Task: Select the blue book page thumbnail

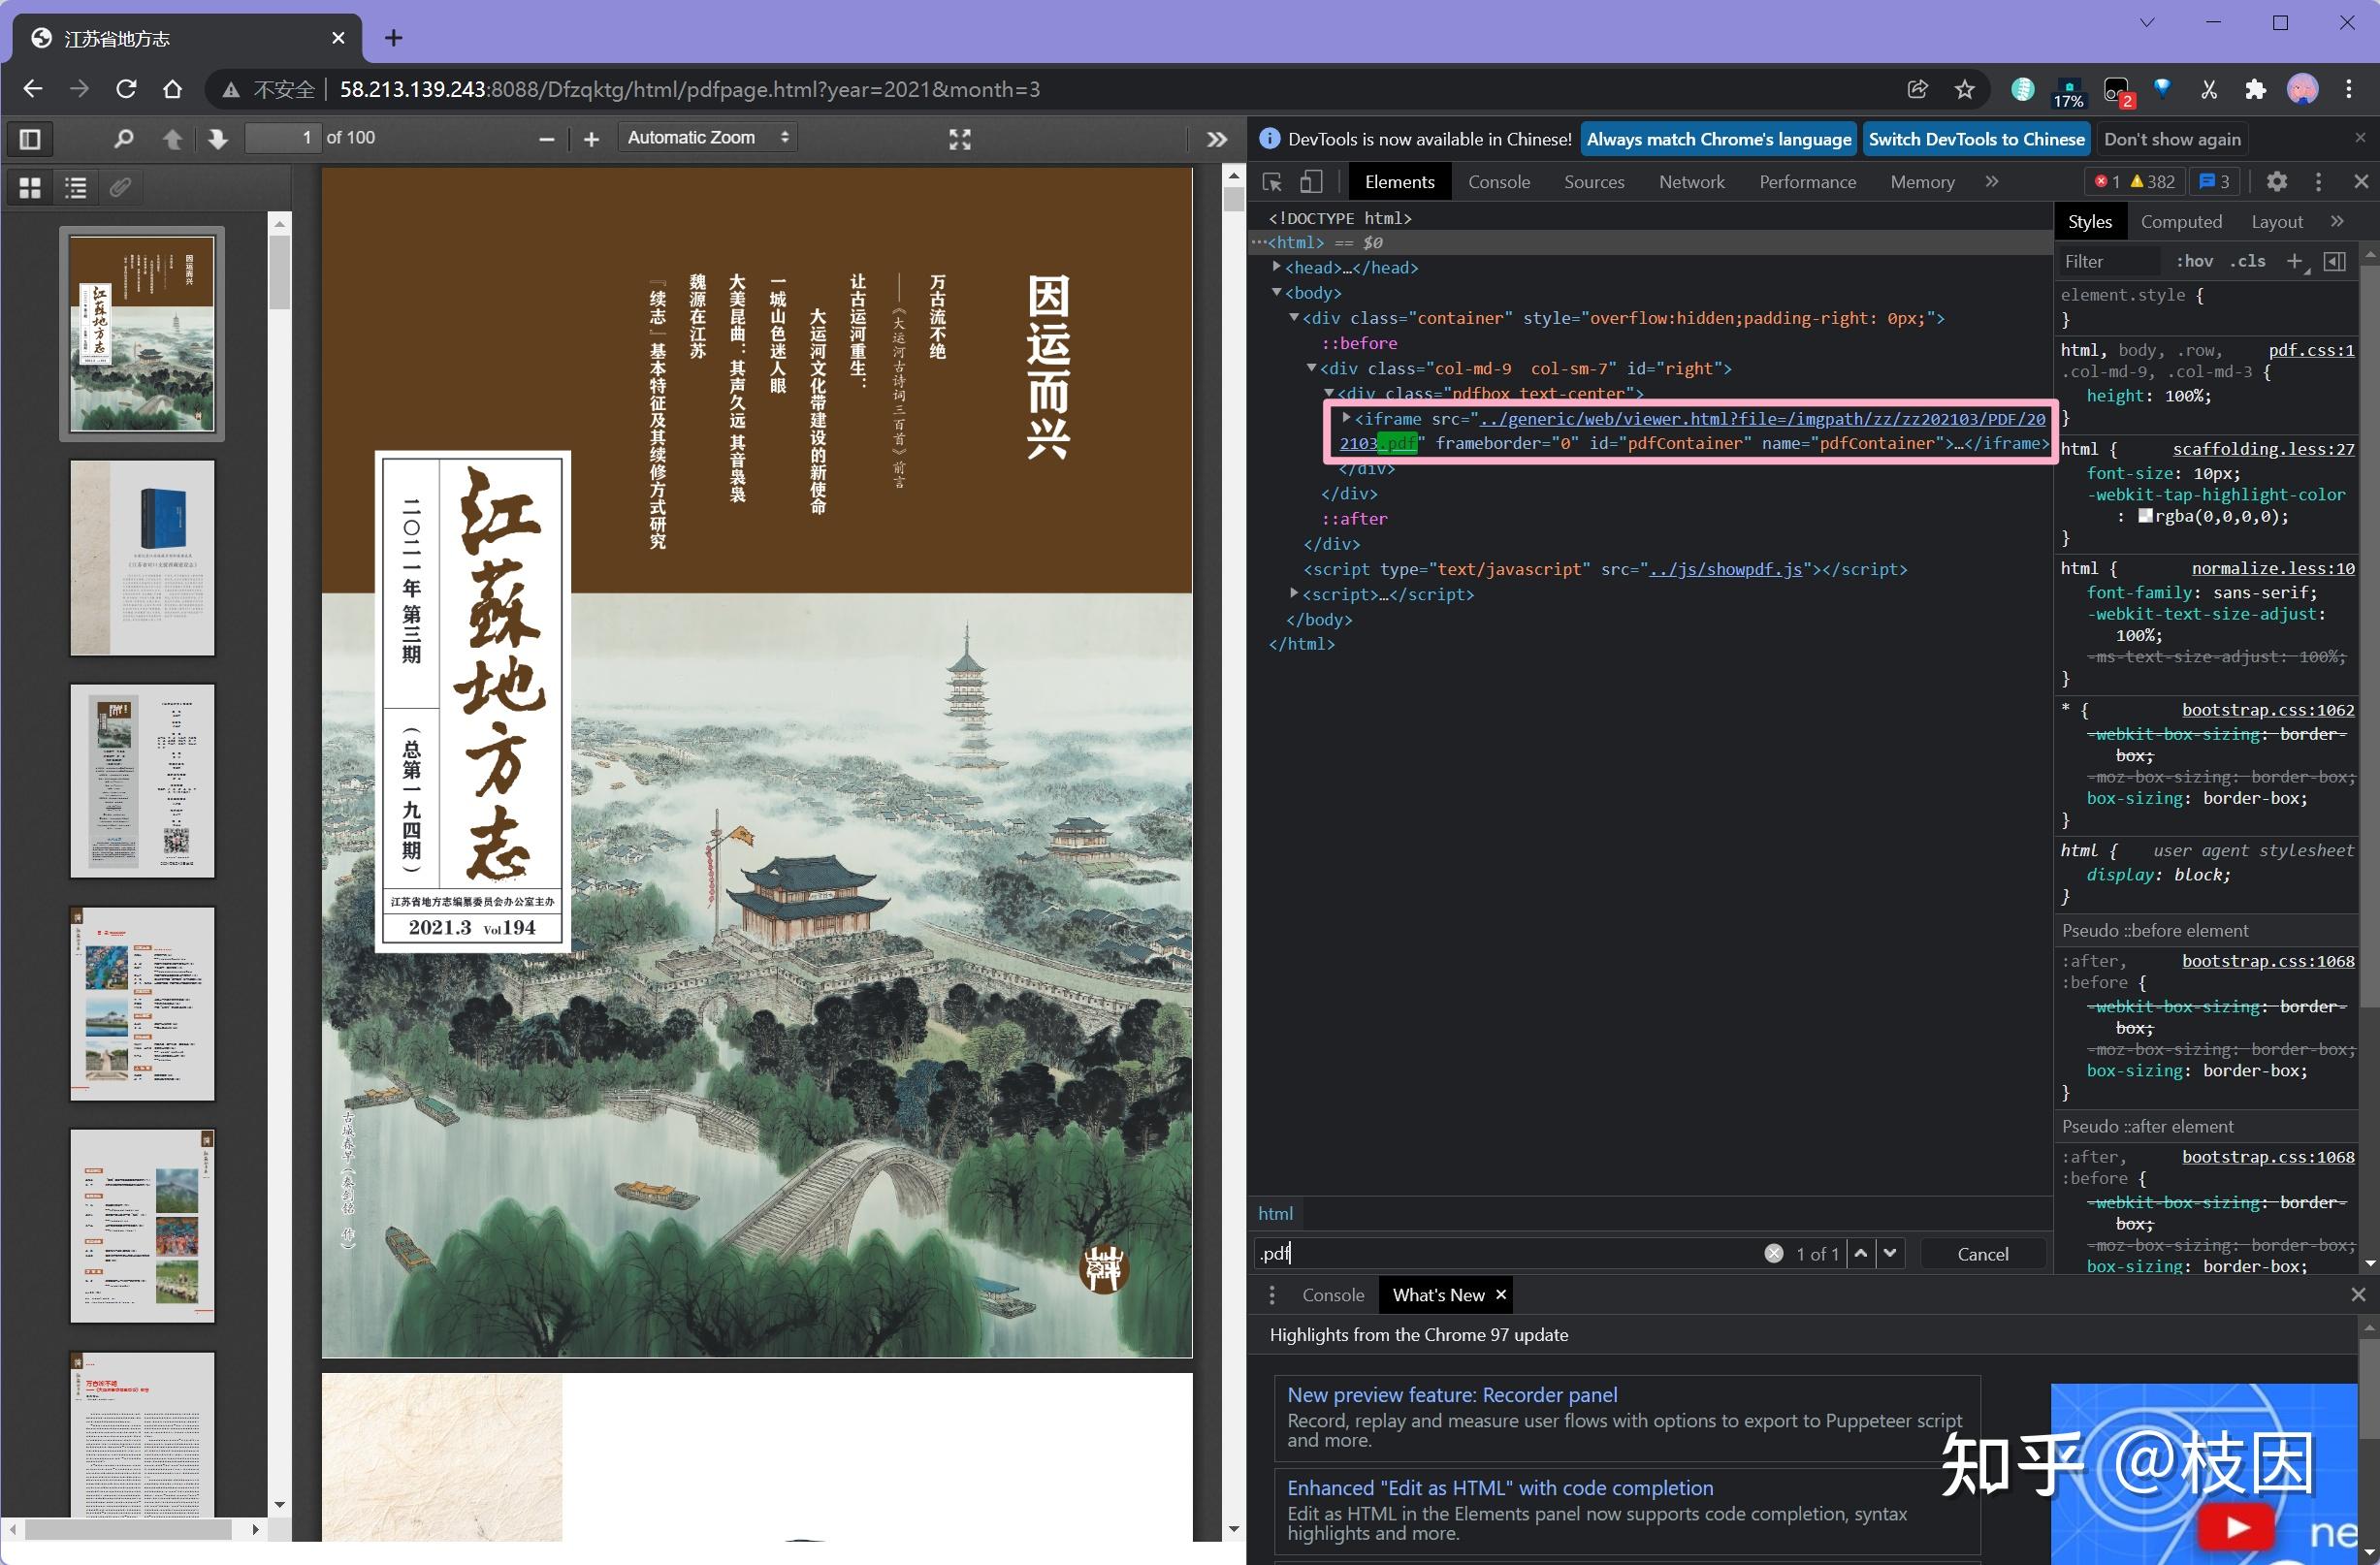Action: [x=142, y=558]
